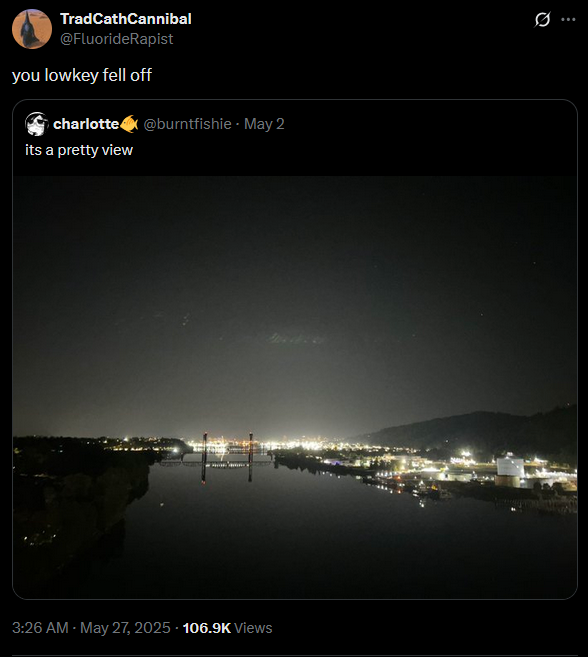Open the @burntfishie handle
The image size is (588, 657).
(187, 124)
